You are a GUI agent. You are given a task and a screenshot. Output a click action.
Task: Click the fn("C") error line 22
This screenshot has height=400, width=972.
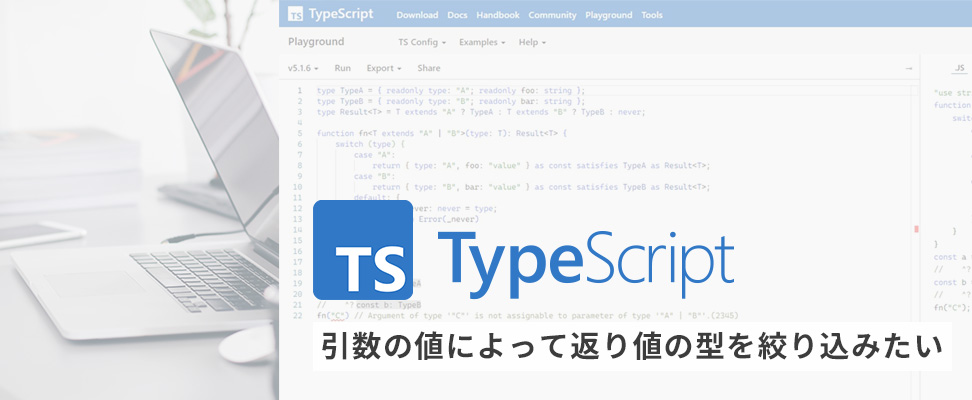click(528, 315)
